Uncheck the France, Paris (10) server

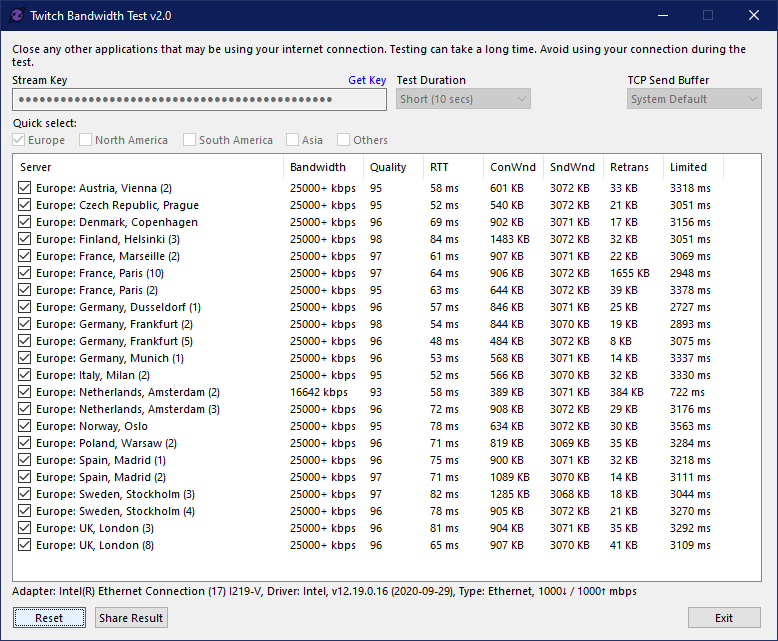[24, 273]
